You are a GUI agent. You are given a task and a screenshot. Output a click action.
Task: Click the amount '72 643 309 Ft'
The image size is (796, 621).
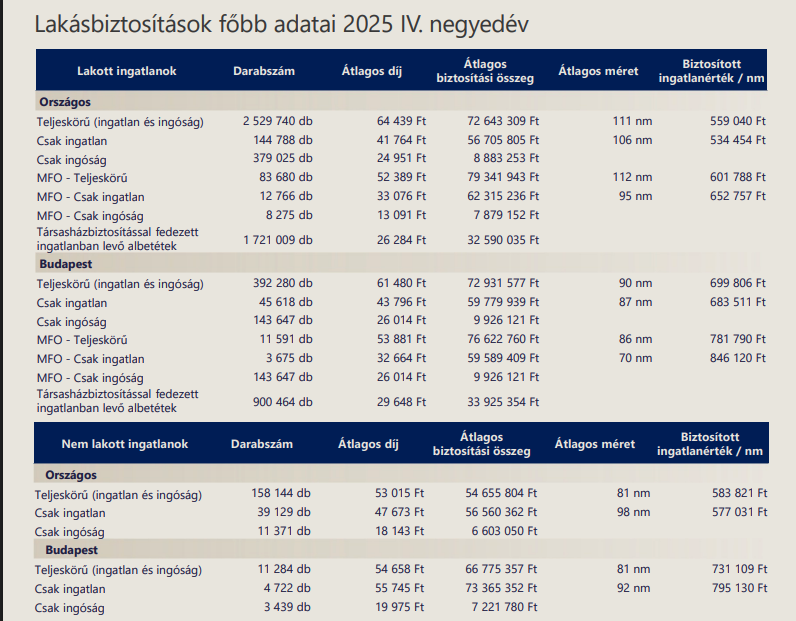click(x=503, y=121)
